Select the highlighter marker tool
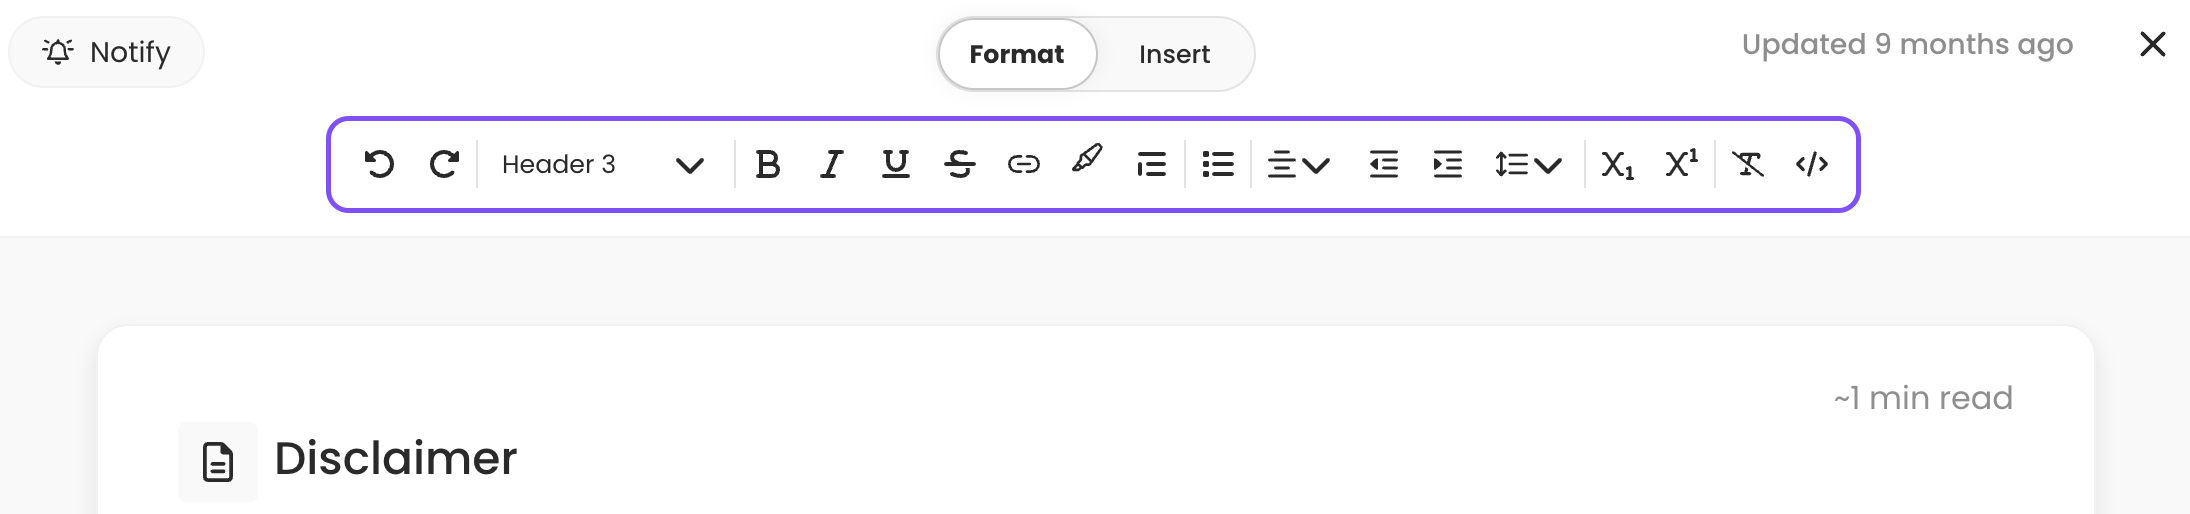The height and width of the screenshot is (514, 2190). click(x=1087, y=160)
